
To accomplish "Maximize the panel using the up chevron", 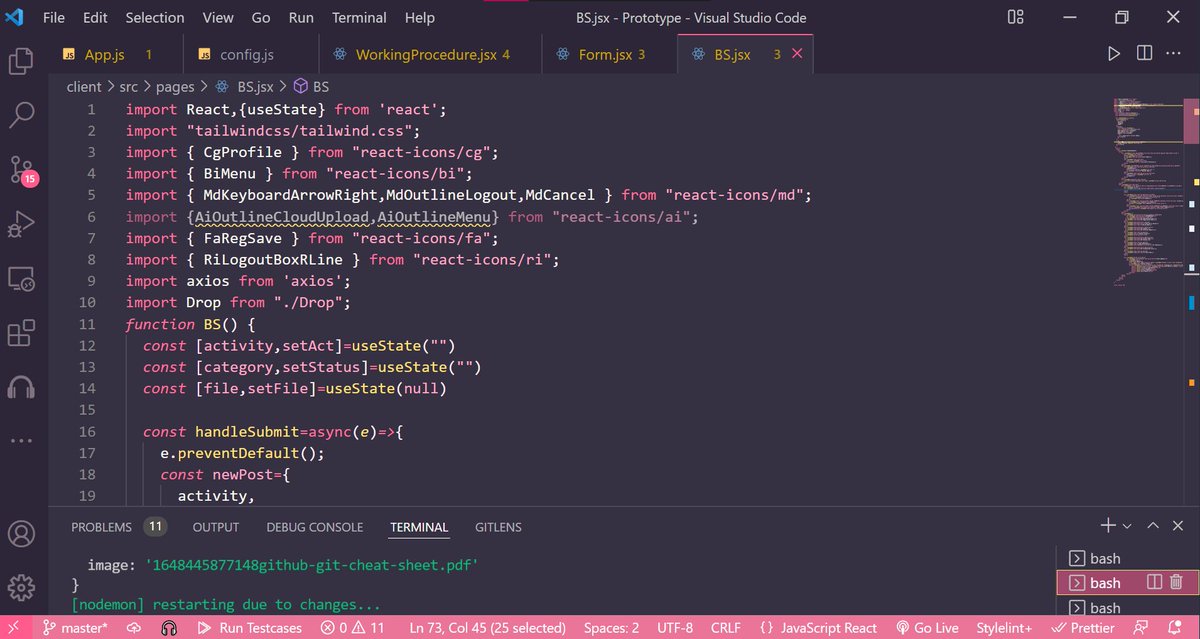I will point(1153,525).
